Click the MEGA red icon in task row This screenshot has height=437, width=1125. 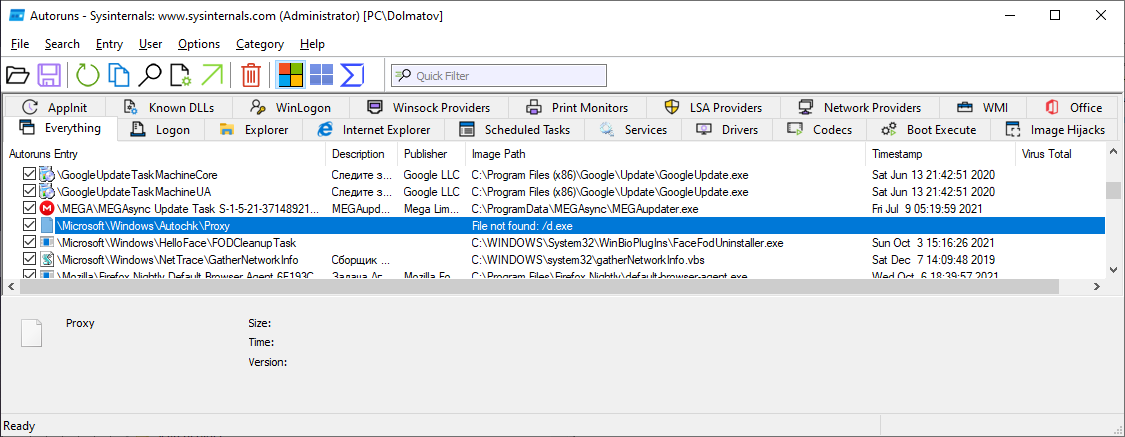pyautogui.click(x=47, y=209)
